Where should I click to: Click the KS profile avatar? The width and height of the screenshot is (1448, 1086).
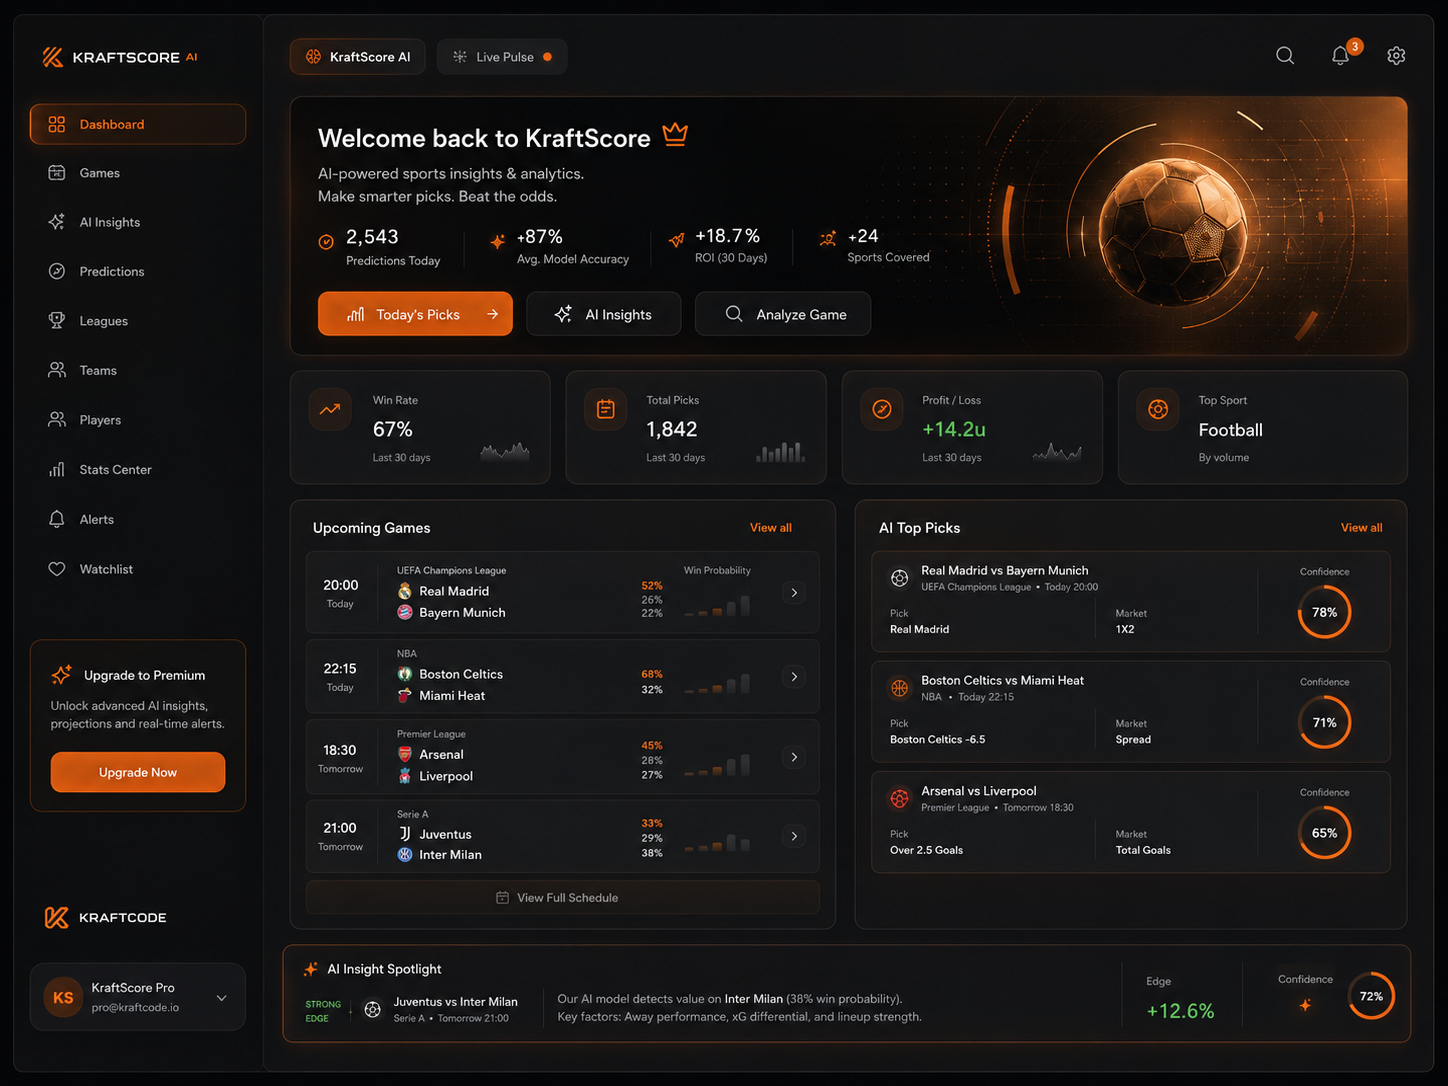point(63,997)
